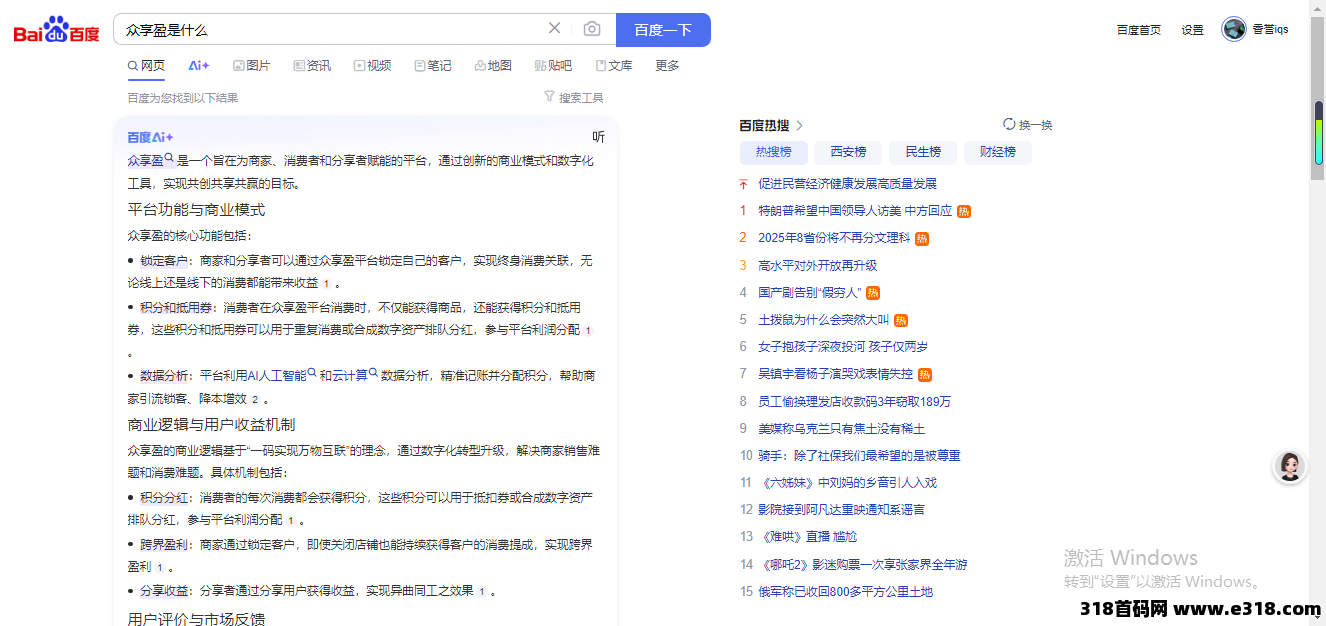The width and height of the screenshot is (1326, 626).
Task: Open the 云计算 keyword link
Action: click(355, 375)
